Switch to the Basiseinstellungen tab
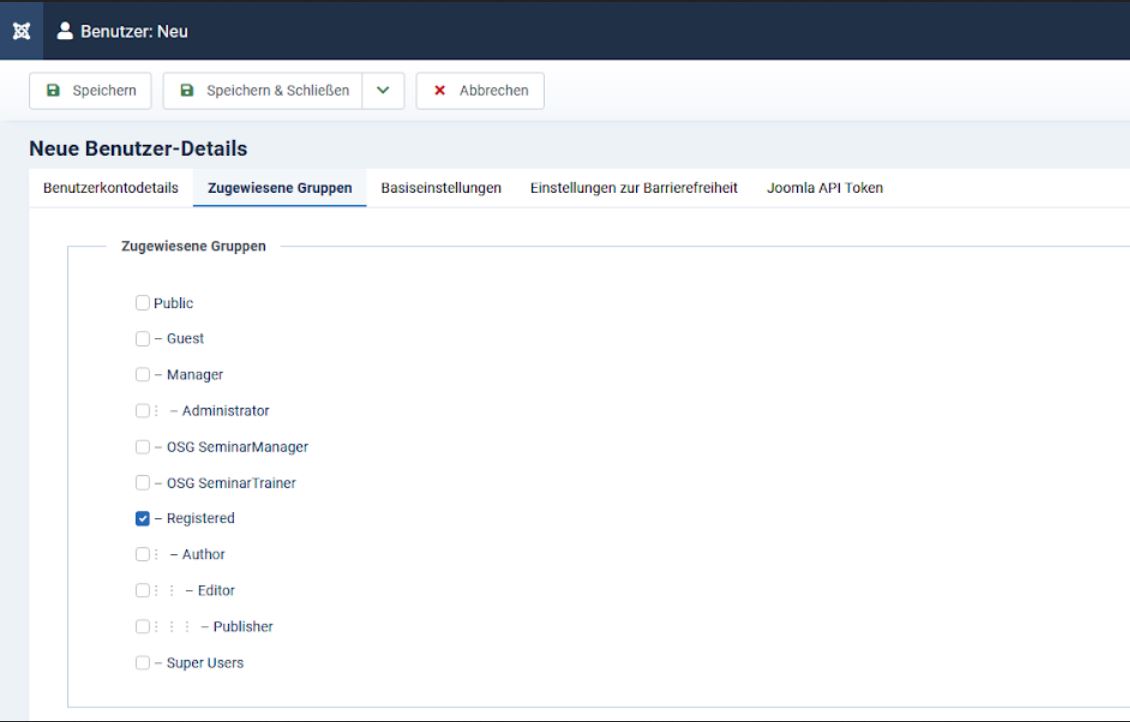Image resolution: width=1130 pixels, height=722 pixels. (441, 188)
